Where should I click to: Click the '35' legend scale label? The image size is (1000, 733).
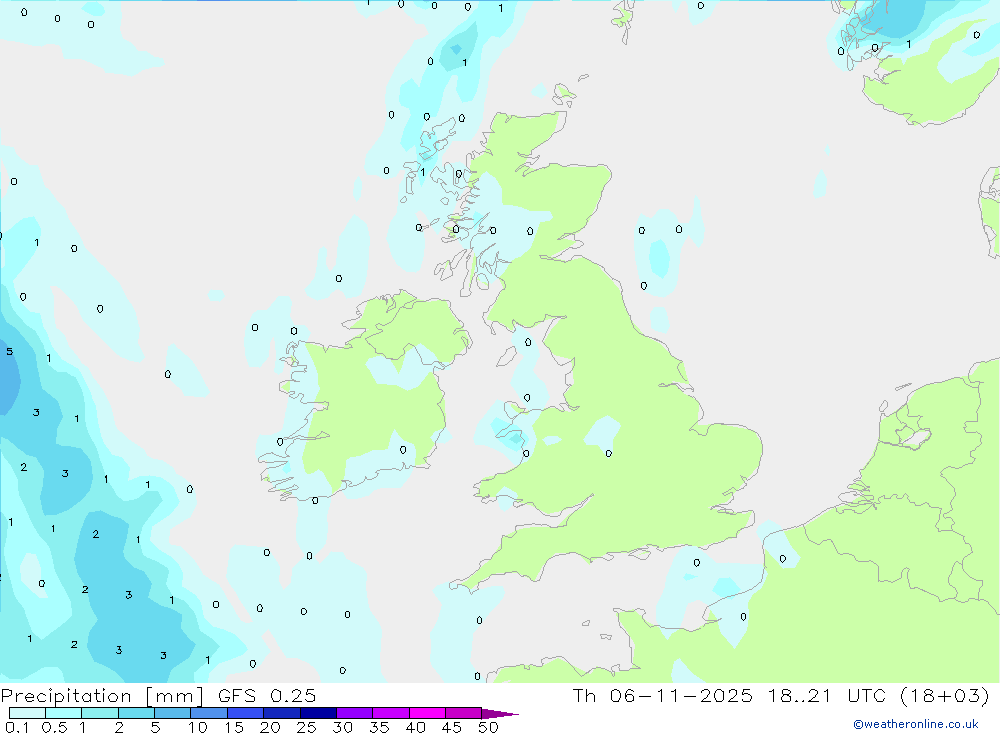pyautogui.click(x=379, y=727)
